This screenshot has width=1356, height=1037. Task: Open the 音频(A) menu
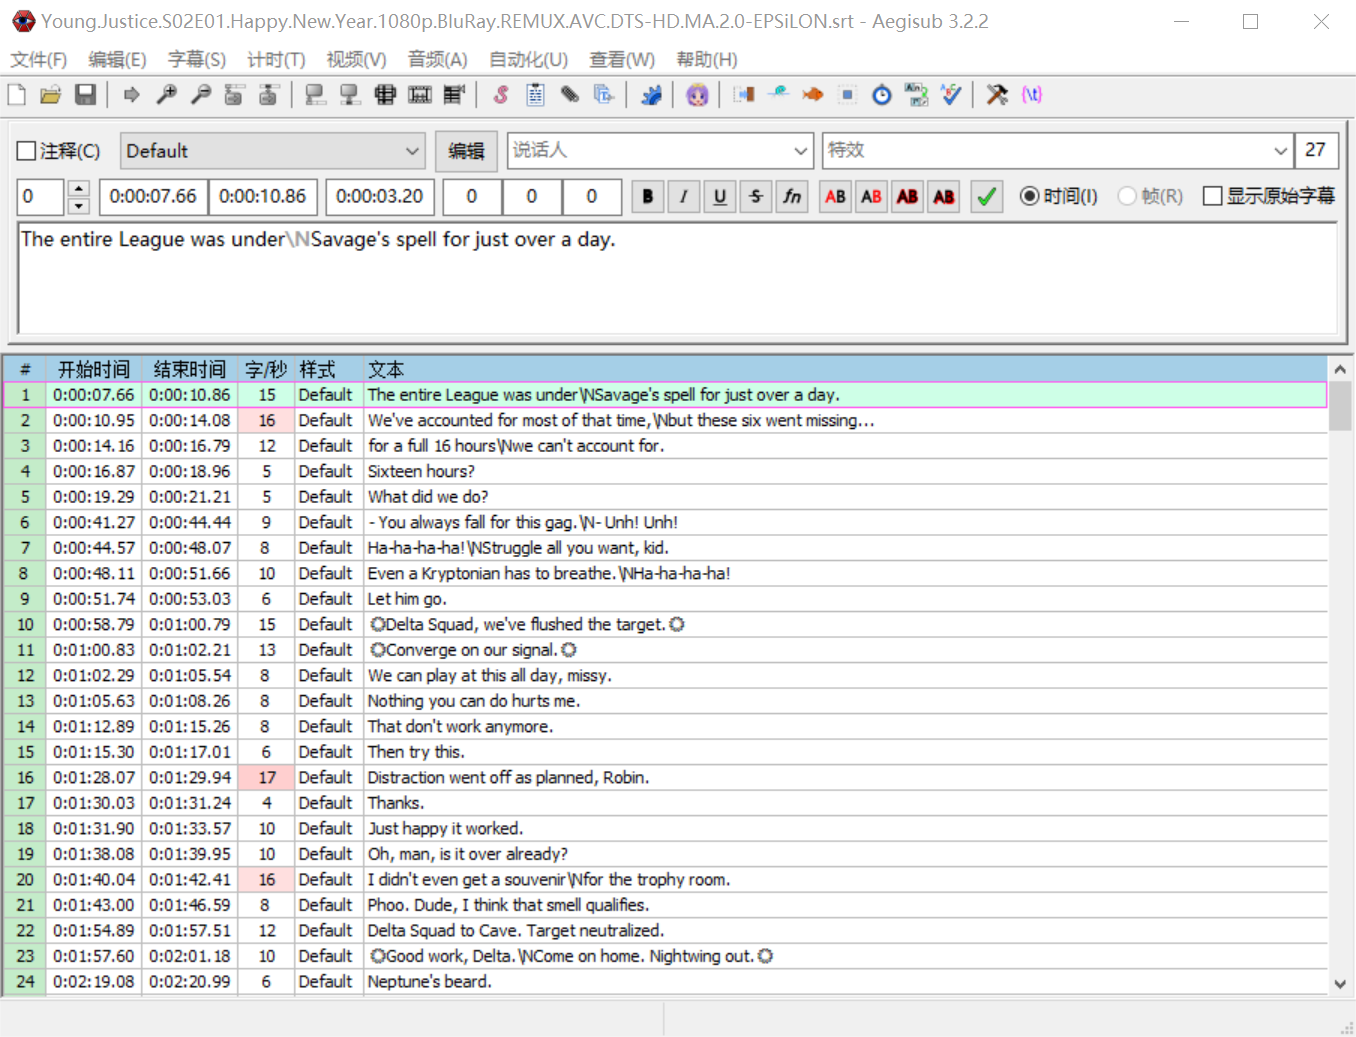437,60
